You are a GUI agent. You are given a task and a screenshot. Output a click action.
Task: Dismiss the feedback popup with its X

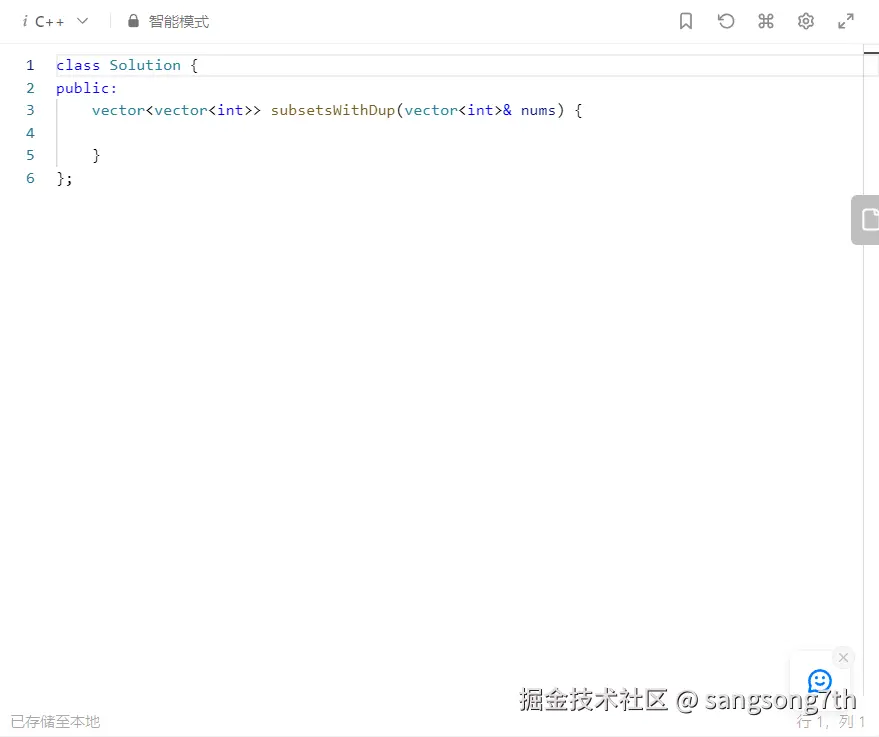[x=843, y=657]
